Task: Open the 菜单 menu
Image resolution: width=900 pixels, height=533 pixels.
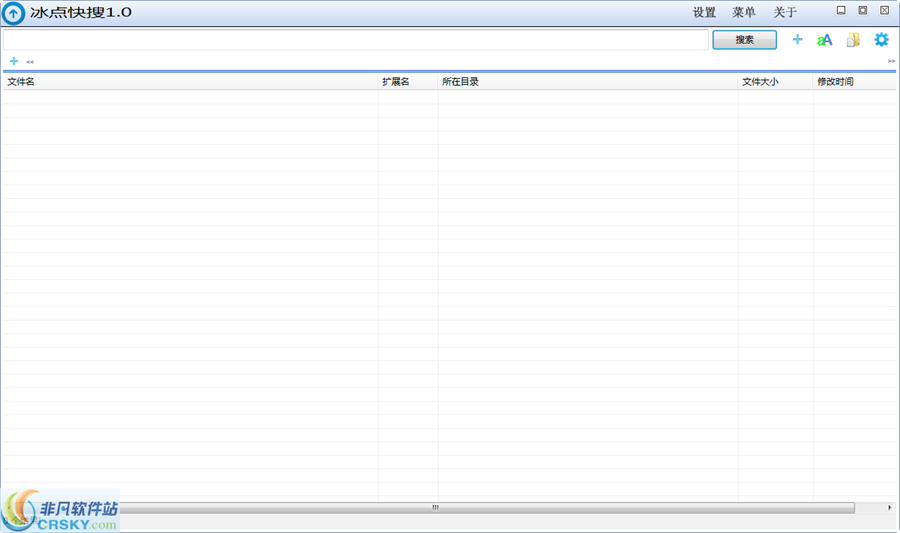Action: click(744, 12)
